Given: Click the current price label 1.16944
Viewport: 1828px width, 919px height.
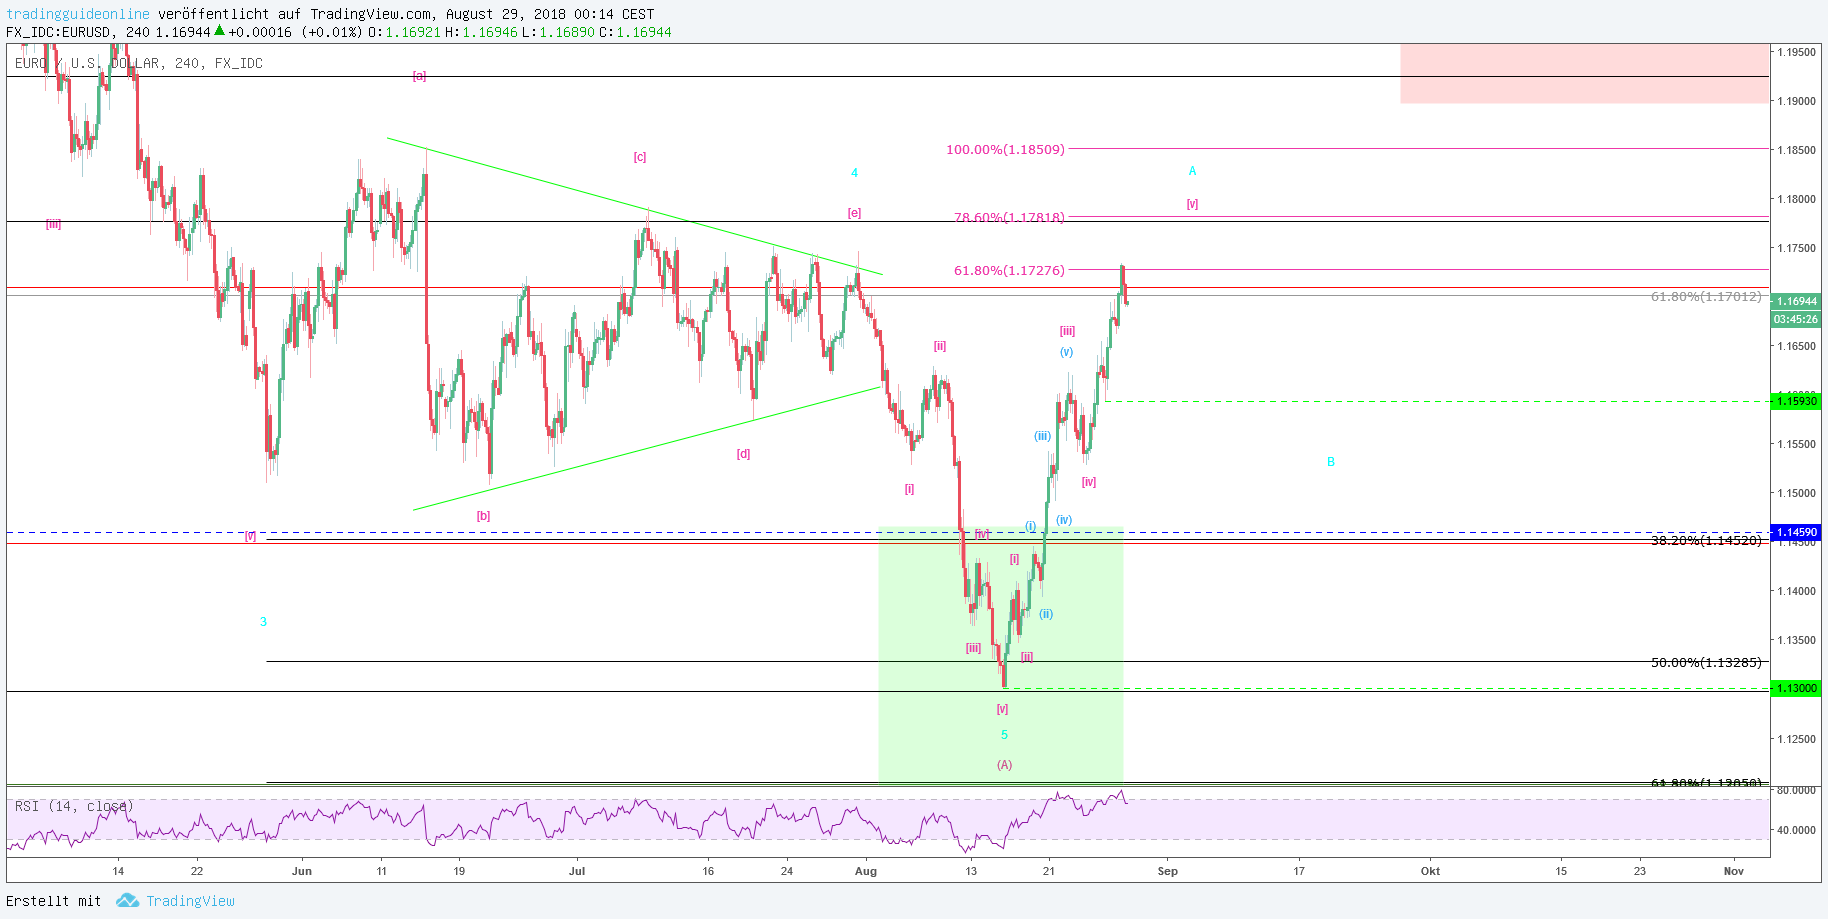Looking at the screenshot, I should tap(1796, 301).
